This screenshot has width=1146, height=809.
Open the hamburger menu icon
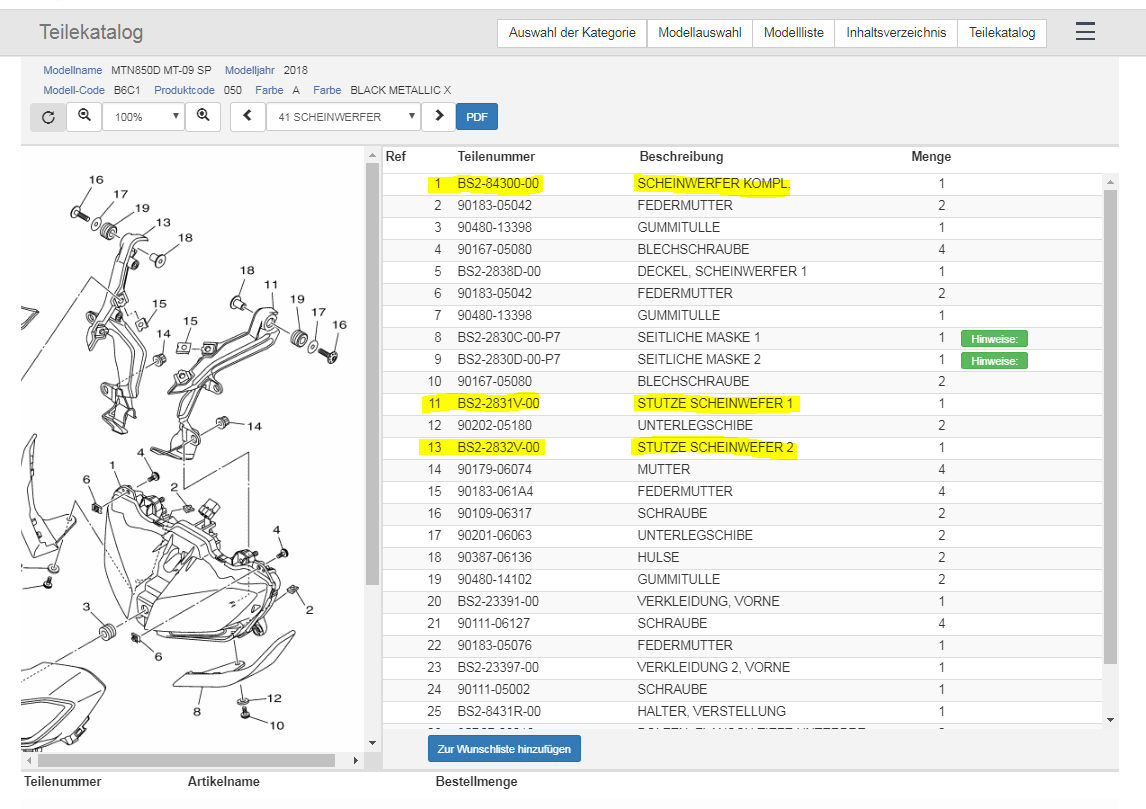point(1085,32)
